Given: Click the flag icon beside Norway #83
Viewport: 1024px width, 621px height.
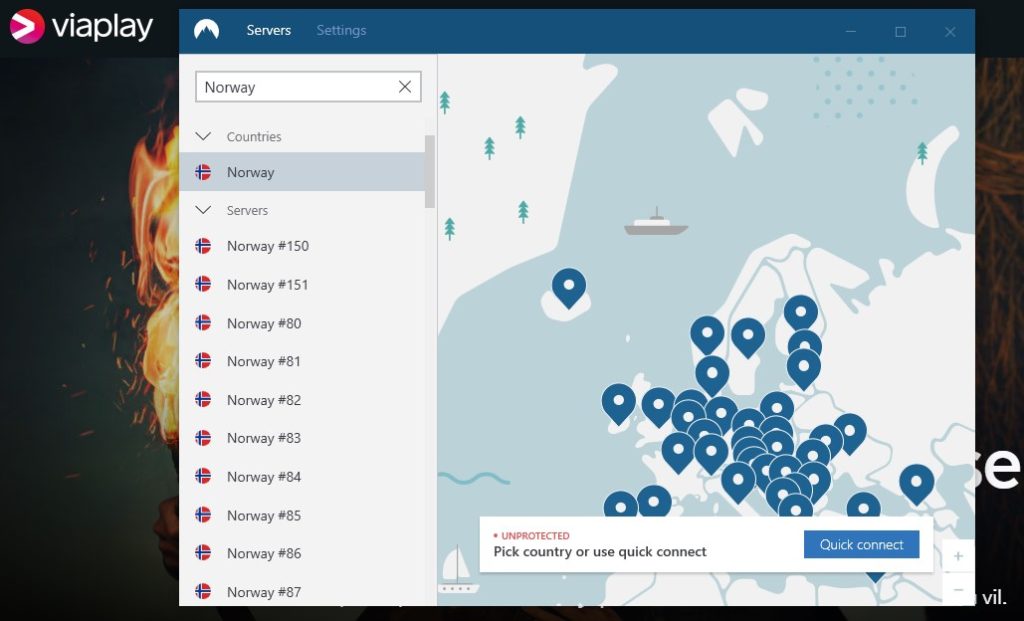Looking at the screenshot, I should pyautogui.click(x=203, y=438).
